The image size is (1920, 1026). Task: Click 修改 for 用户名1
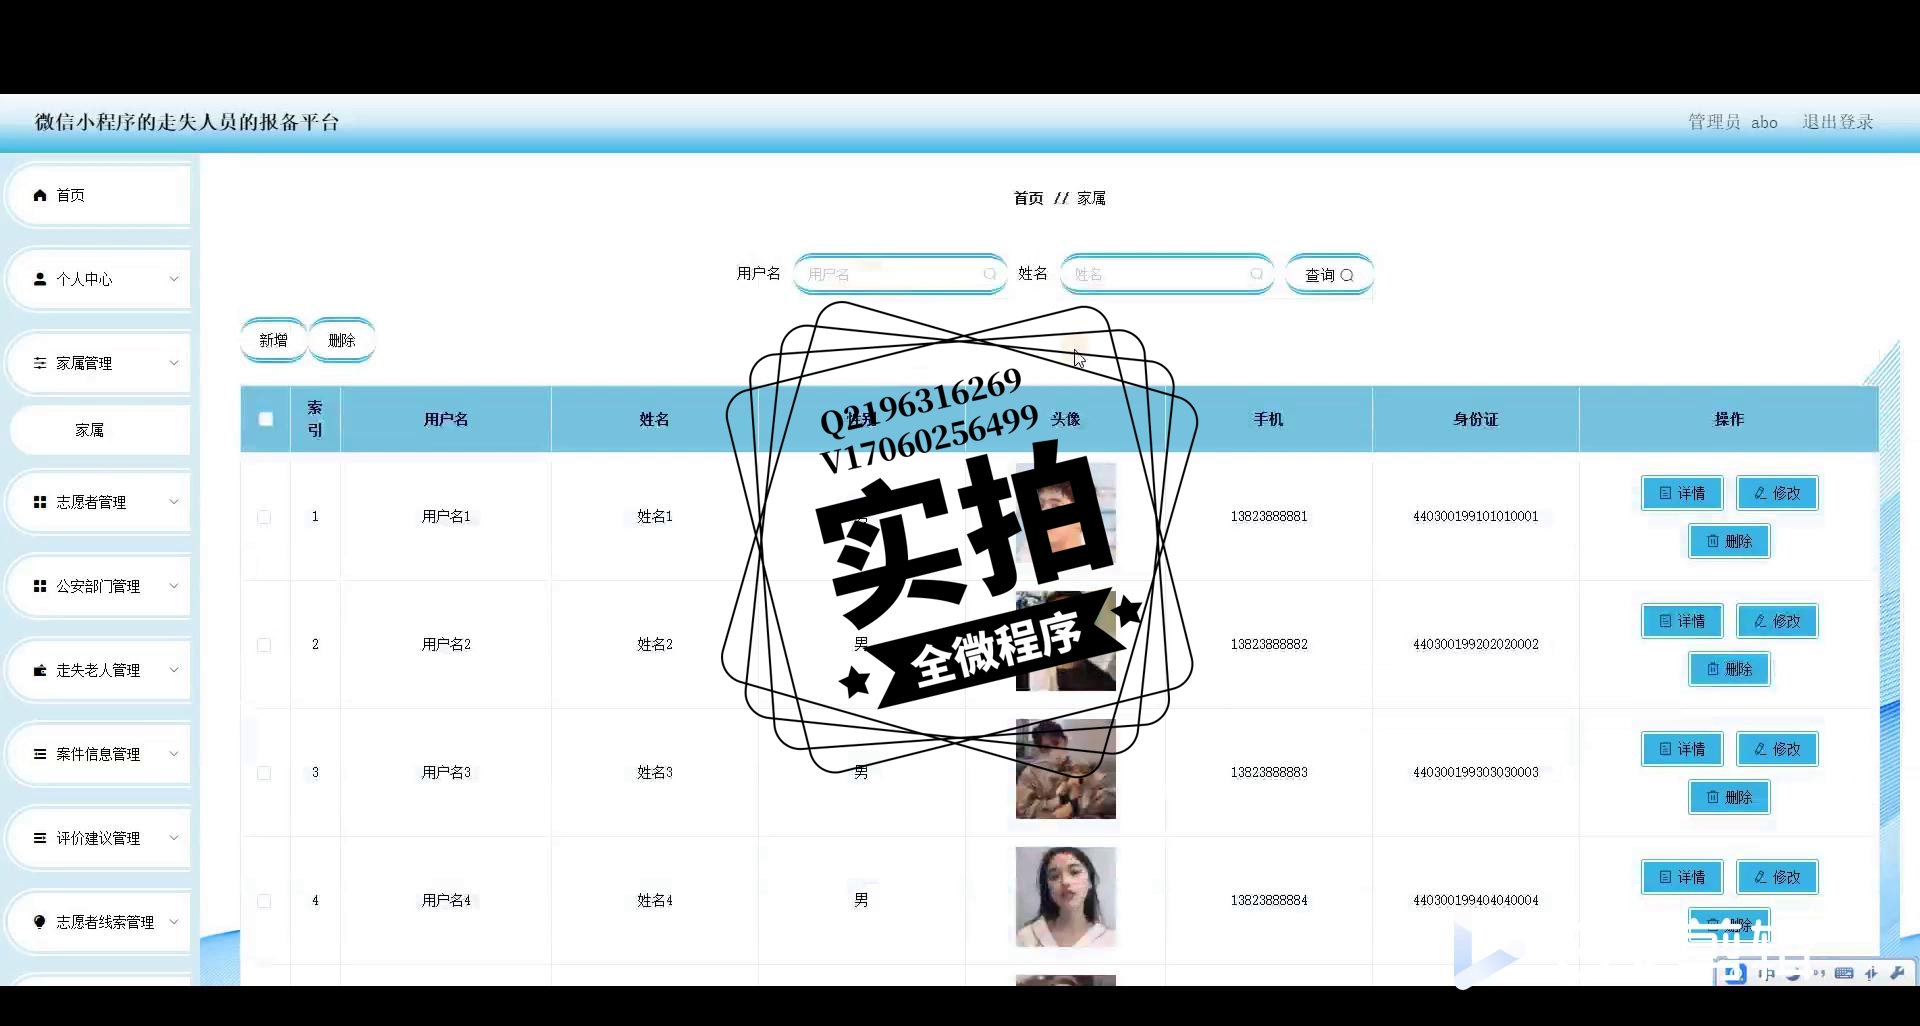[x=1777, y=493]
